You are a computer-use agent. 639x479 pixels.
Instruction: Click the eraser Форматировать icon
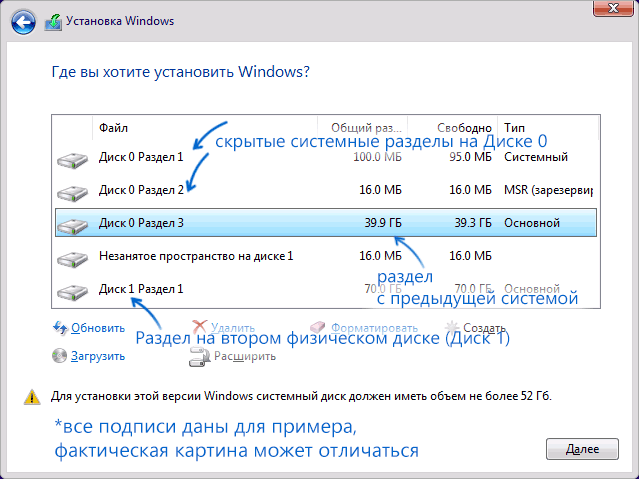pos(317,327)
